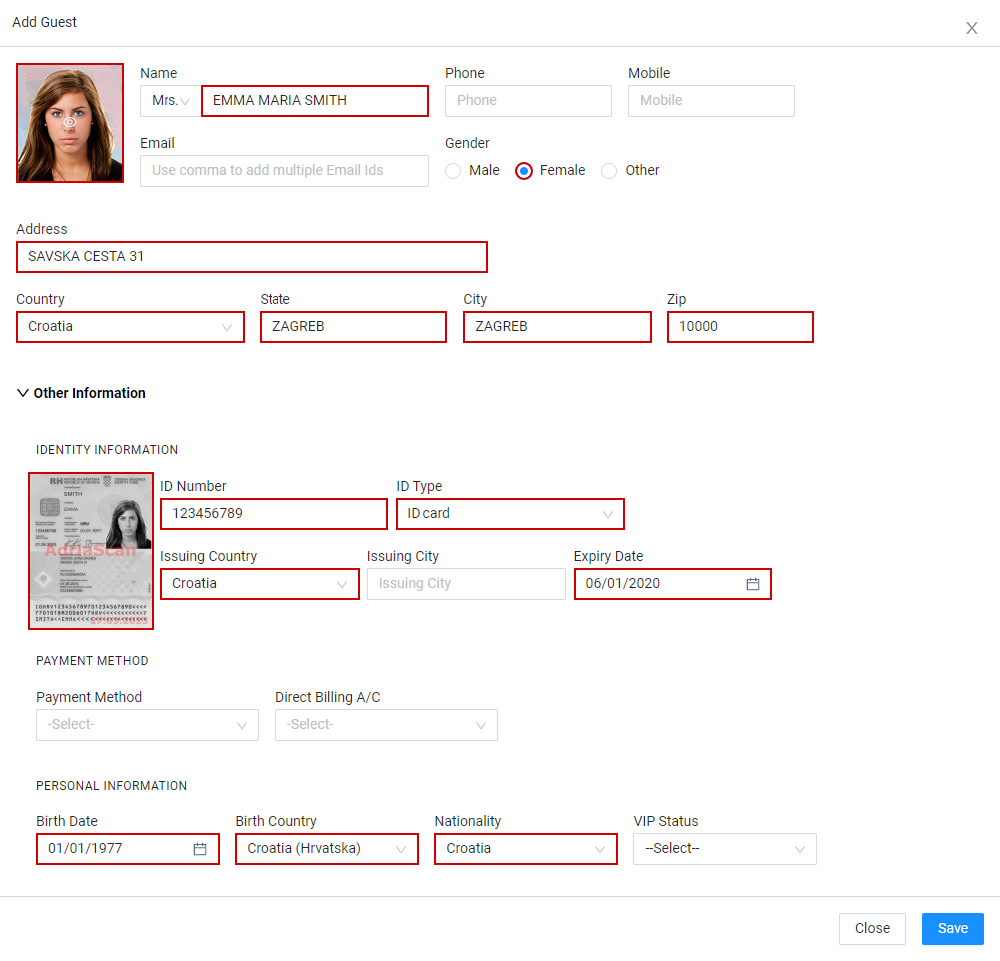Screen dimensions: 1000x961
Task: Expand the VIP Status dropdown
Action: click(724, 849)
